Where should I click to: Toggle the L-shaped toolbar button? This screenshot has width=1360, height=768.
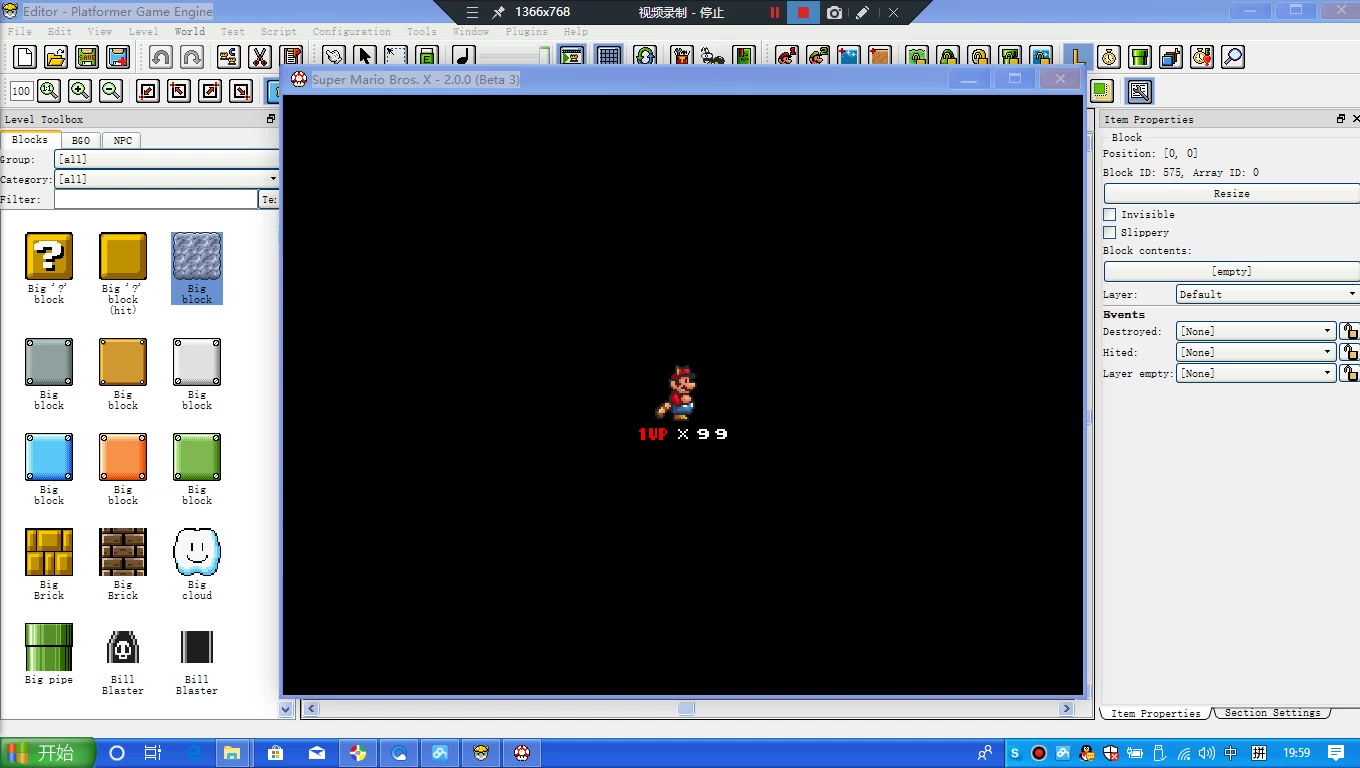[x=1077, y=57]
